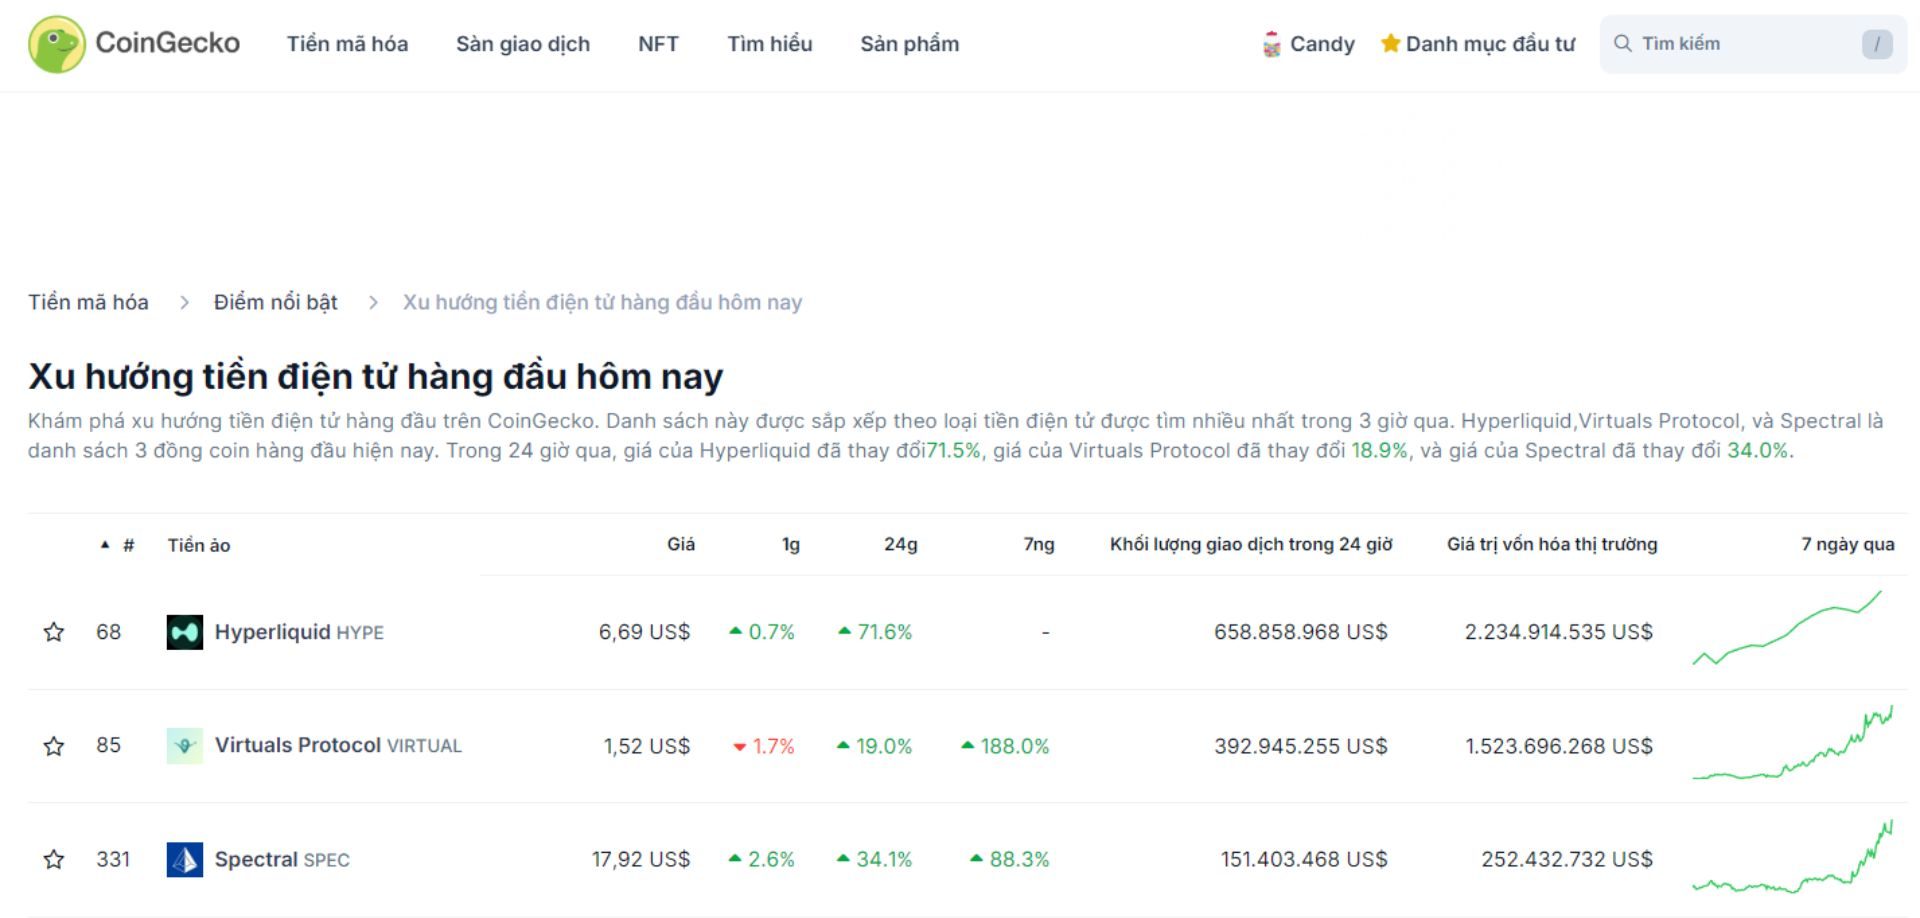Click the search magnifier icon

pyautogui.click(x=1623, y=43)
